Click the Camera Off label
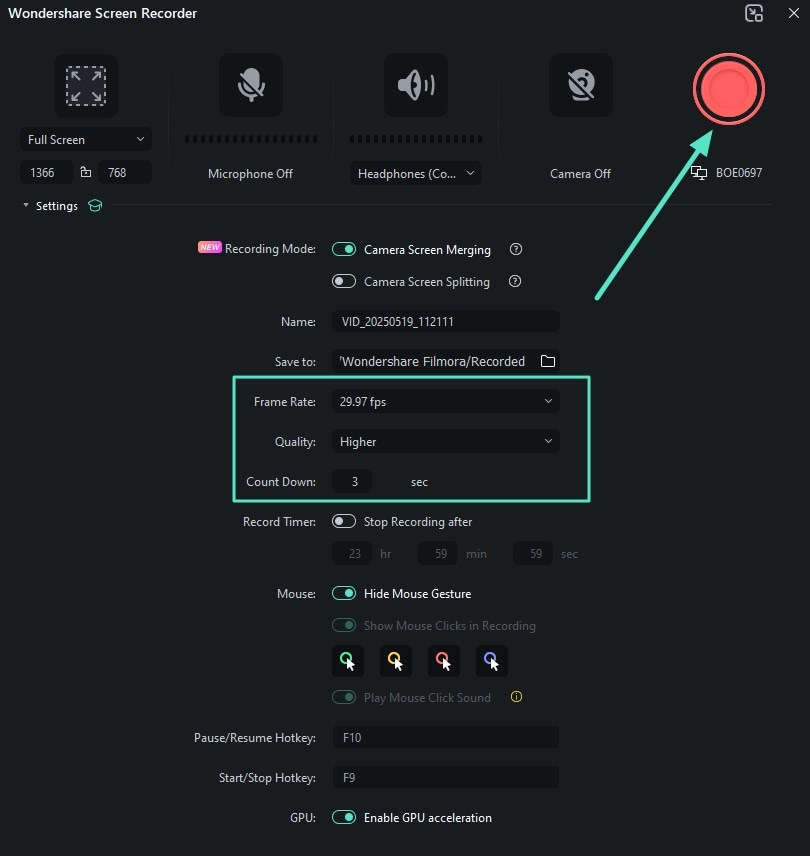The image size is (810, 856). 580,174
